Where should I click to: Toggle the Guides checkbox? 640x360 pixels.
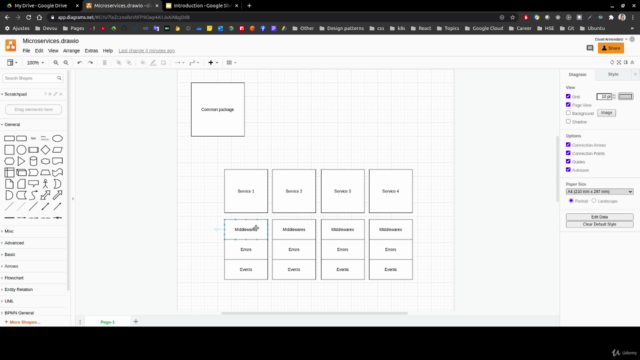click(568, 162)
